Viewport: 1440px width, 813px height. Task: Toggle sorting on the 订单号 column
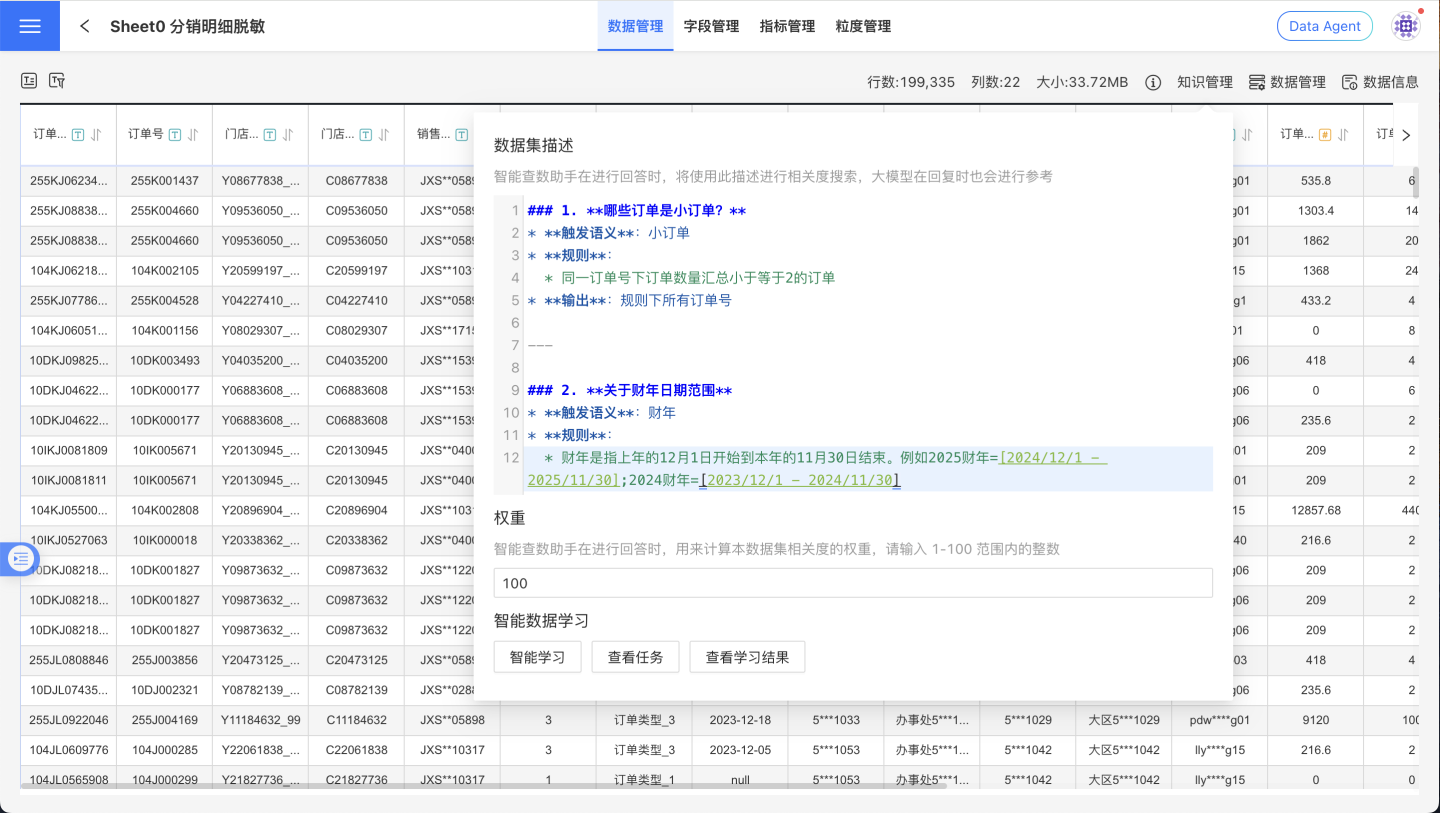click(194, 134)
